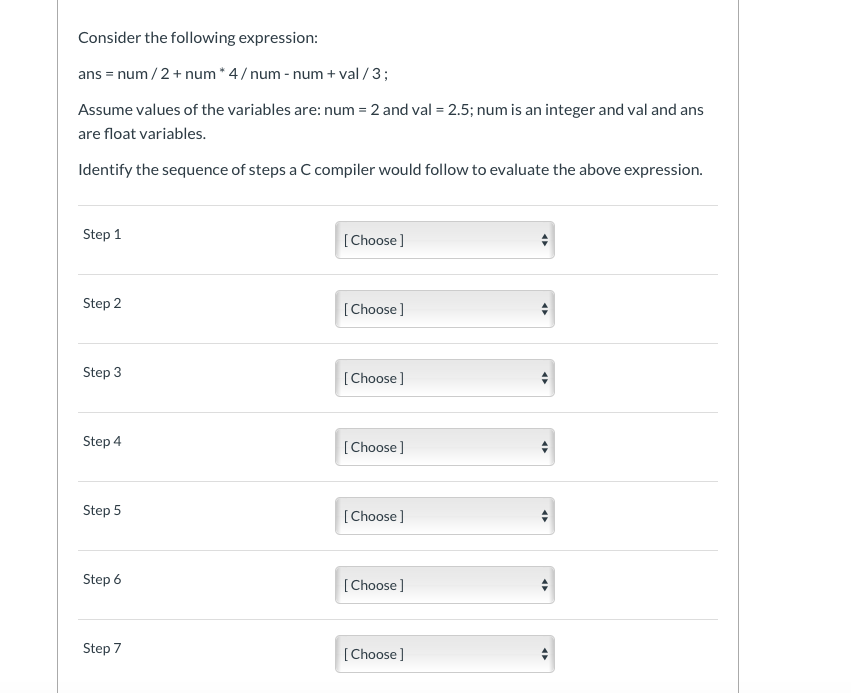Screen dimensions: 851x693
Task: Select the [Choose] placeholder in Step 4
Action: click(374, 447)
